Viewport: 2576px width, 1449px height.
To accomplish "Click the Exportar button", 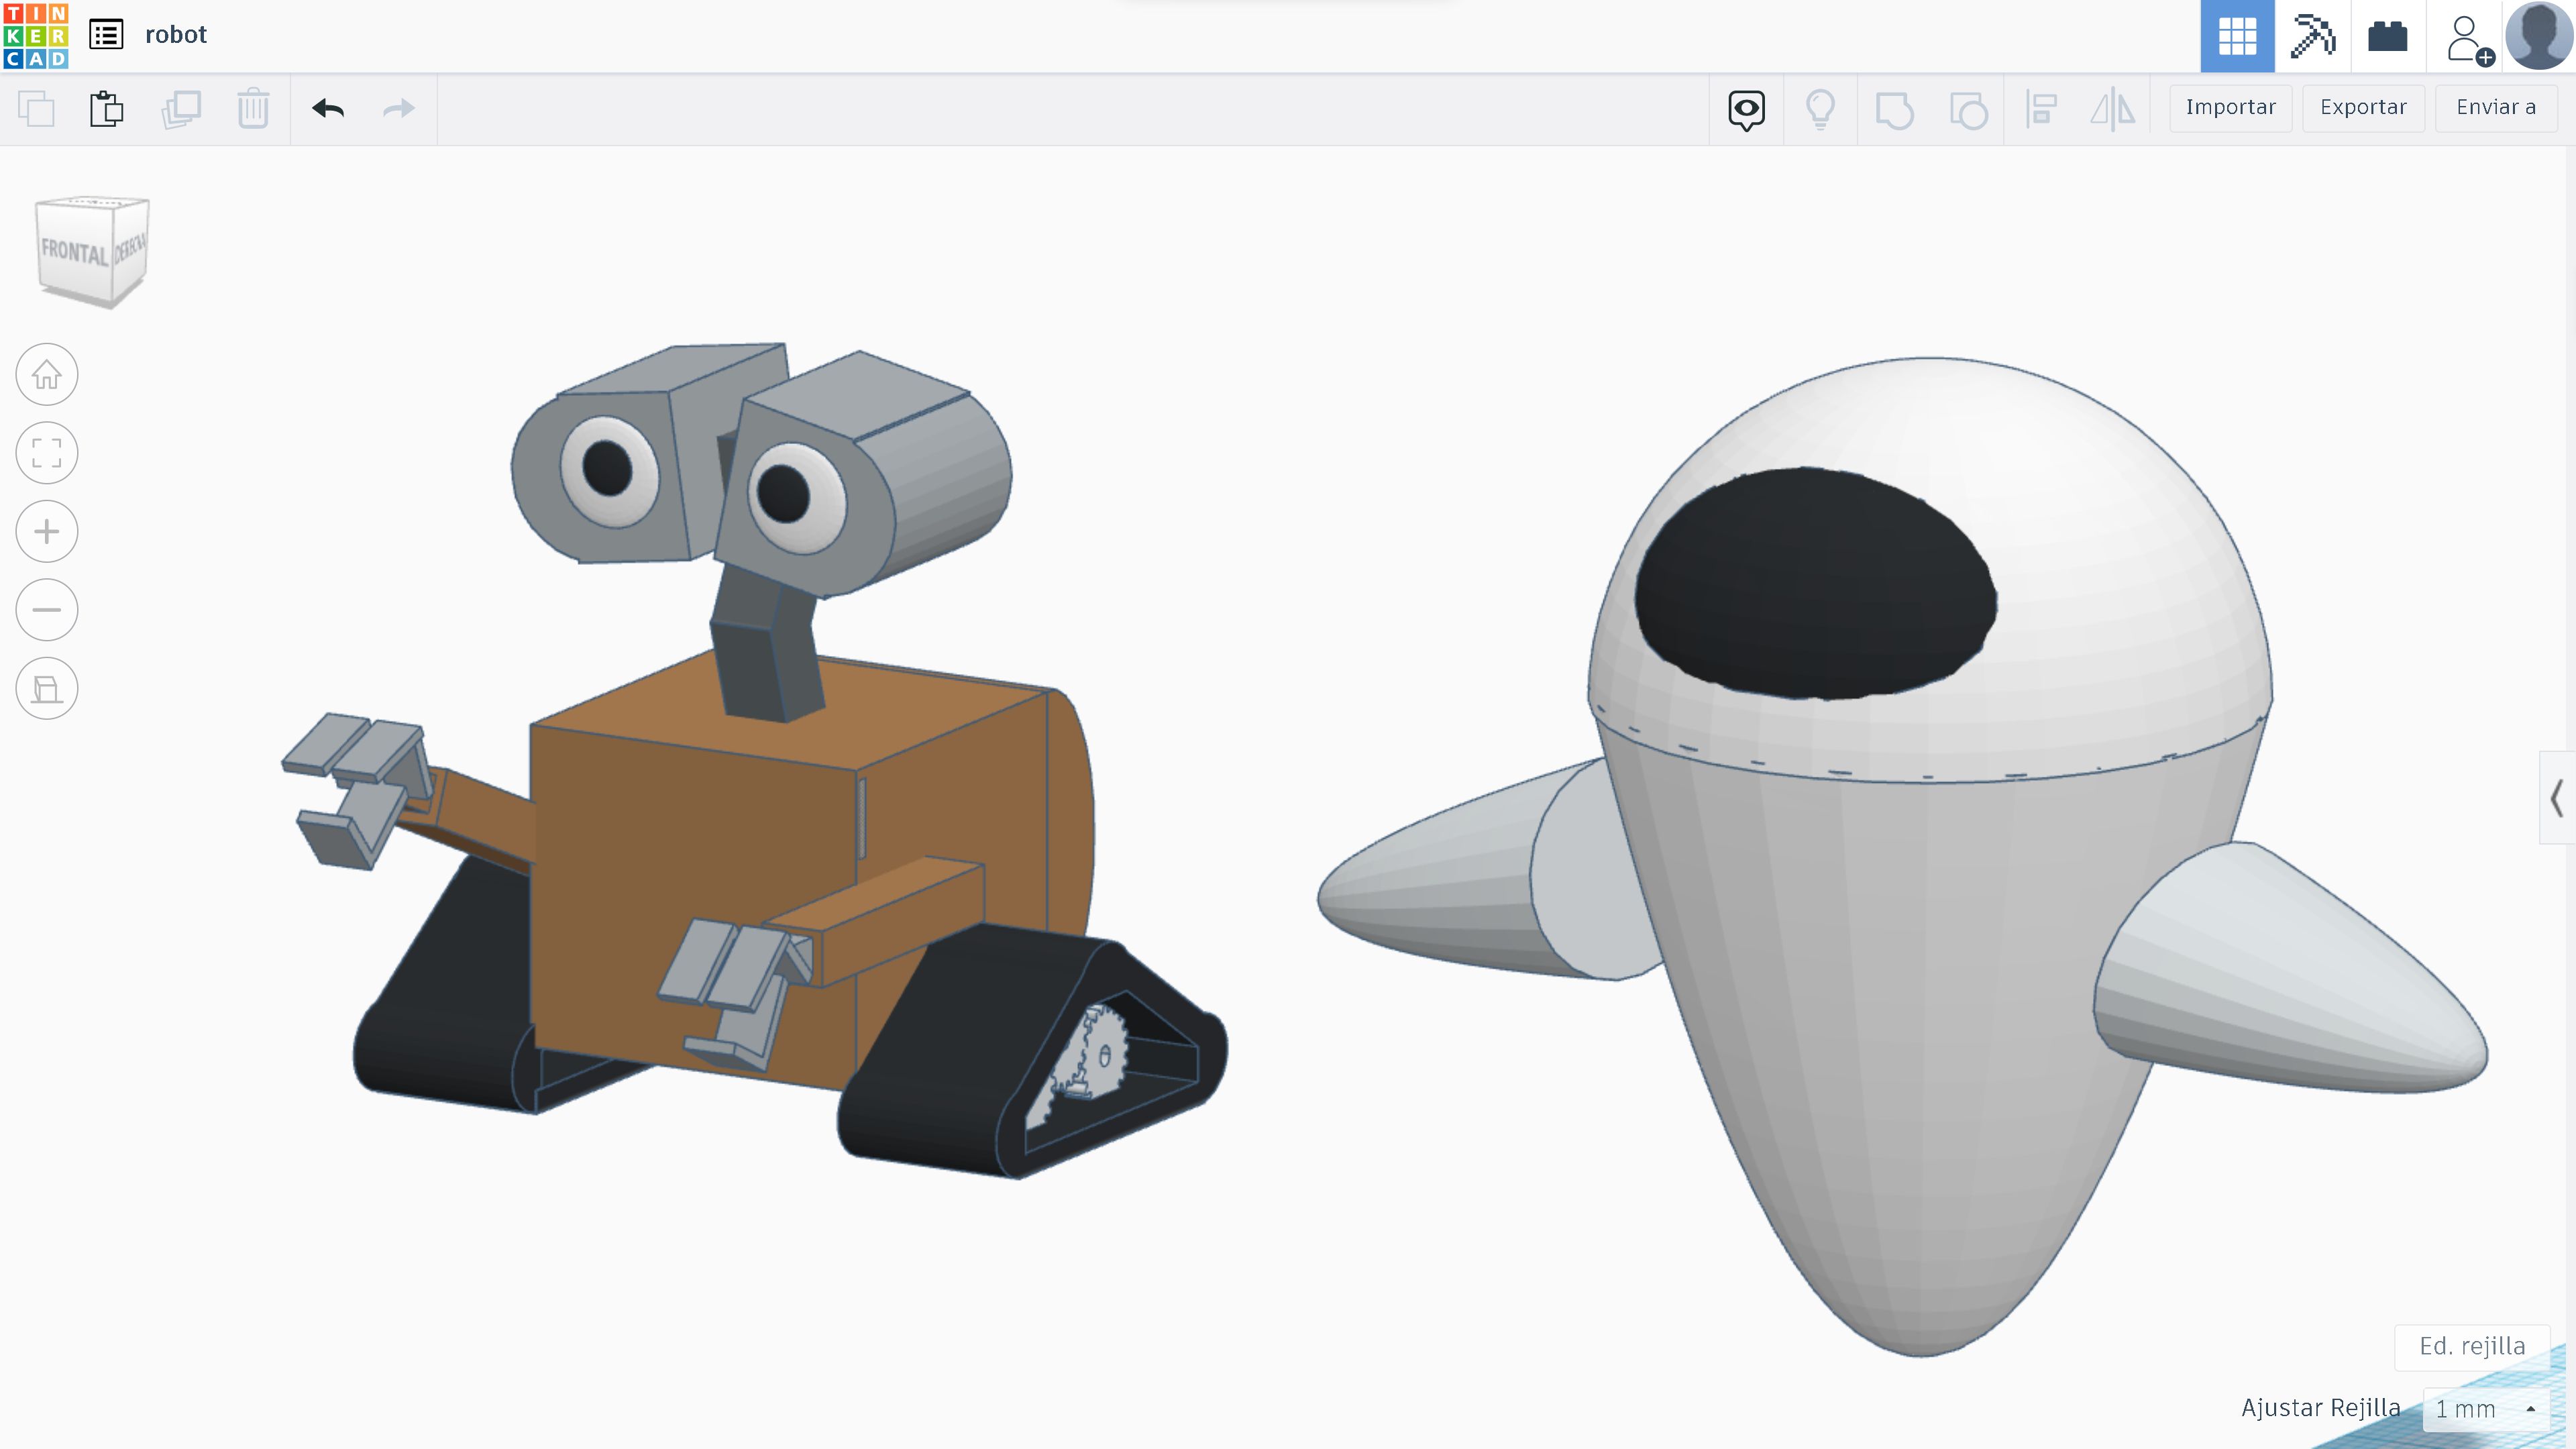I will click(x=2363, y=108).
